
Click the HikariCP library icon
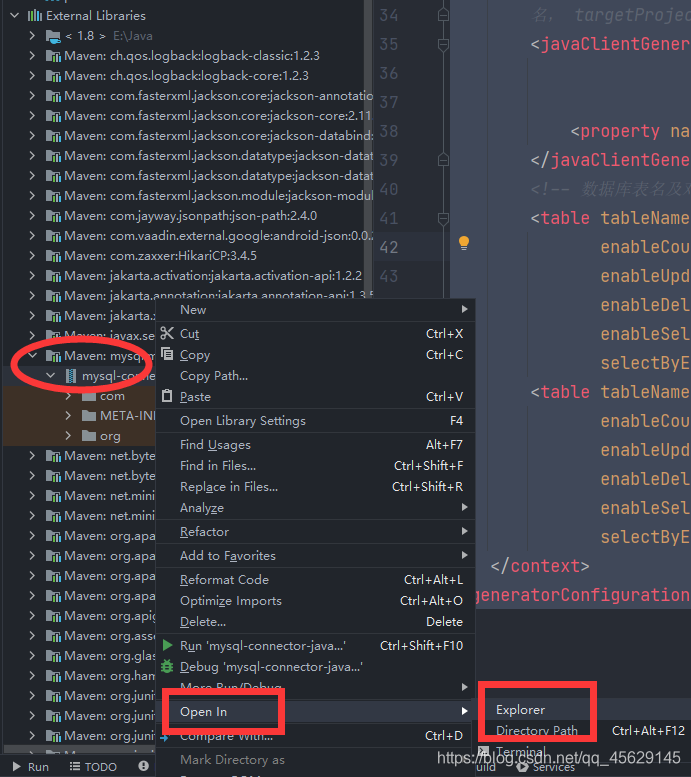pyautogui.click(x=54, y=256)
